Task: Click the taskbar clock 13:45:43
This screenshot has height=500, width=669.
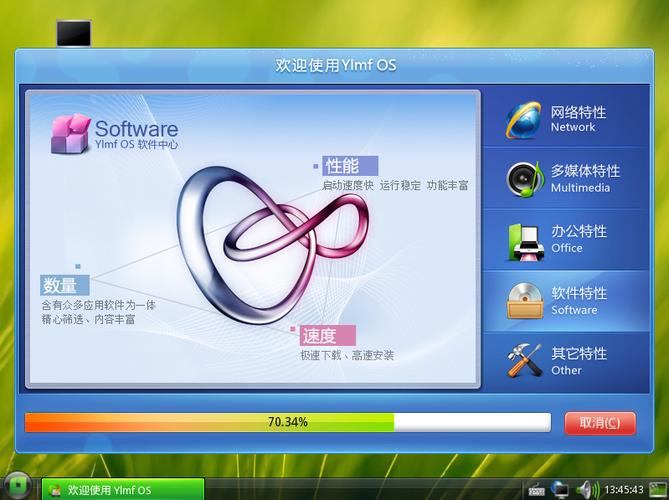Action: [x=623, y=489]
